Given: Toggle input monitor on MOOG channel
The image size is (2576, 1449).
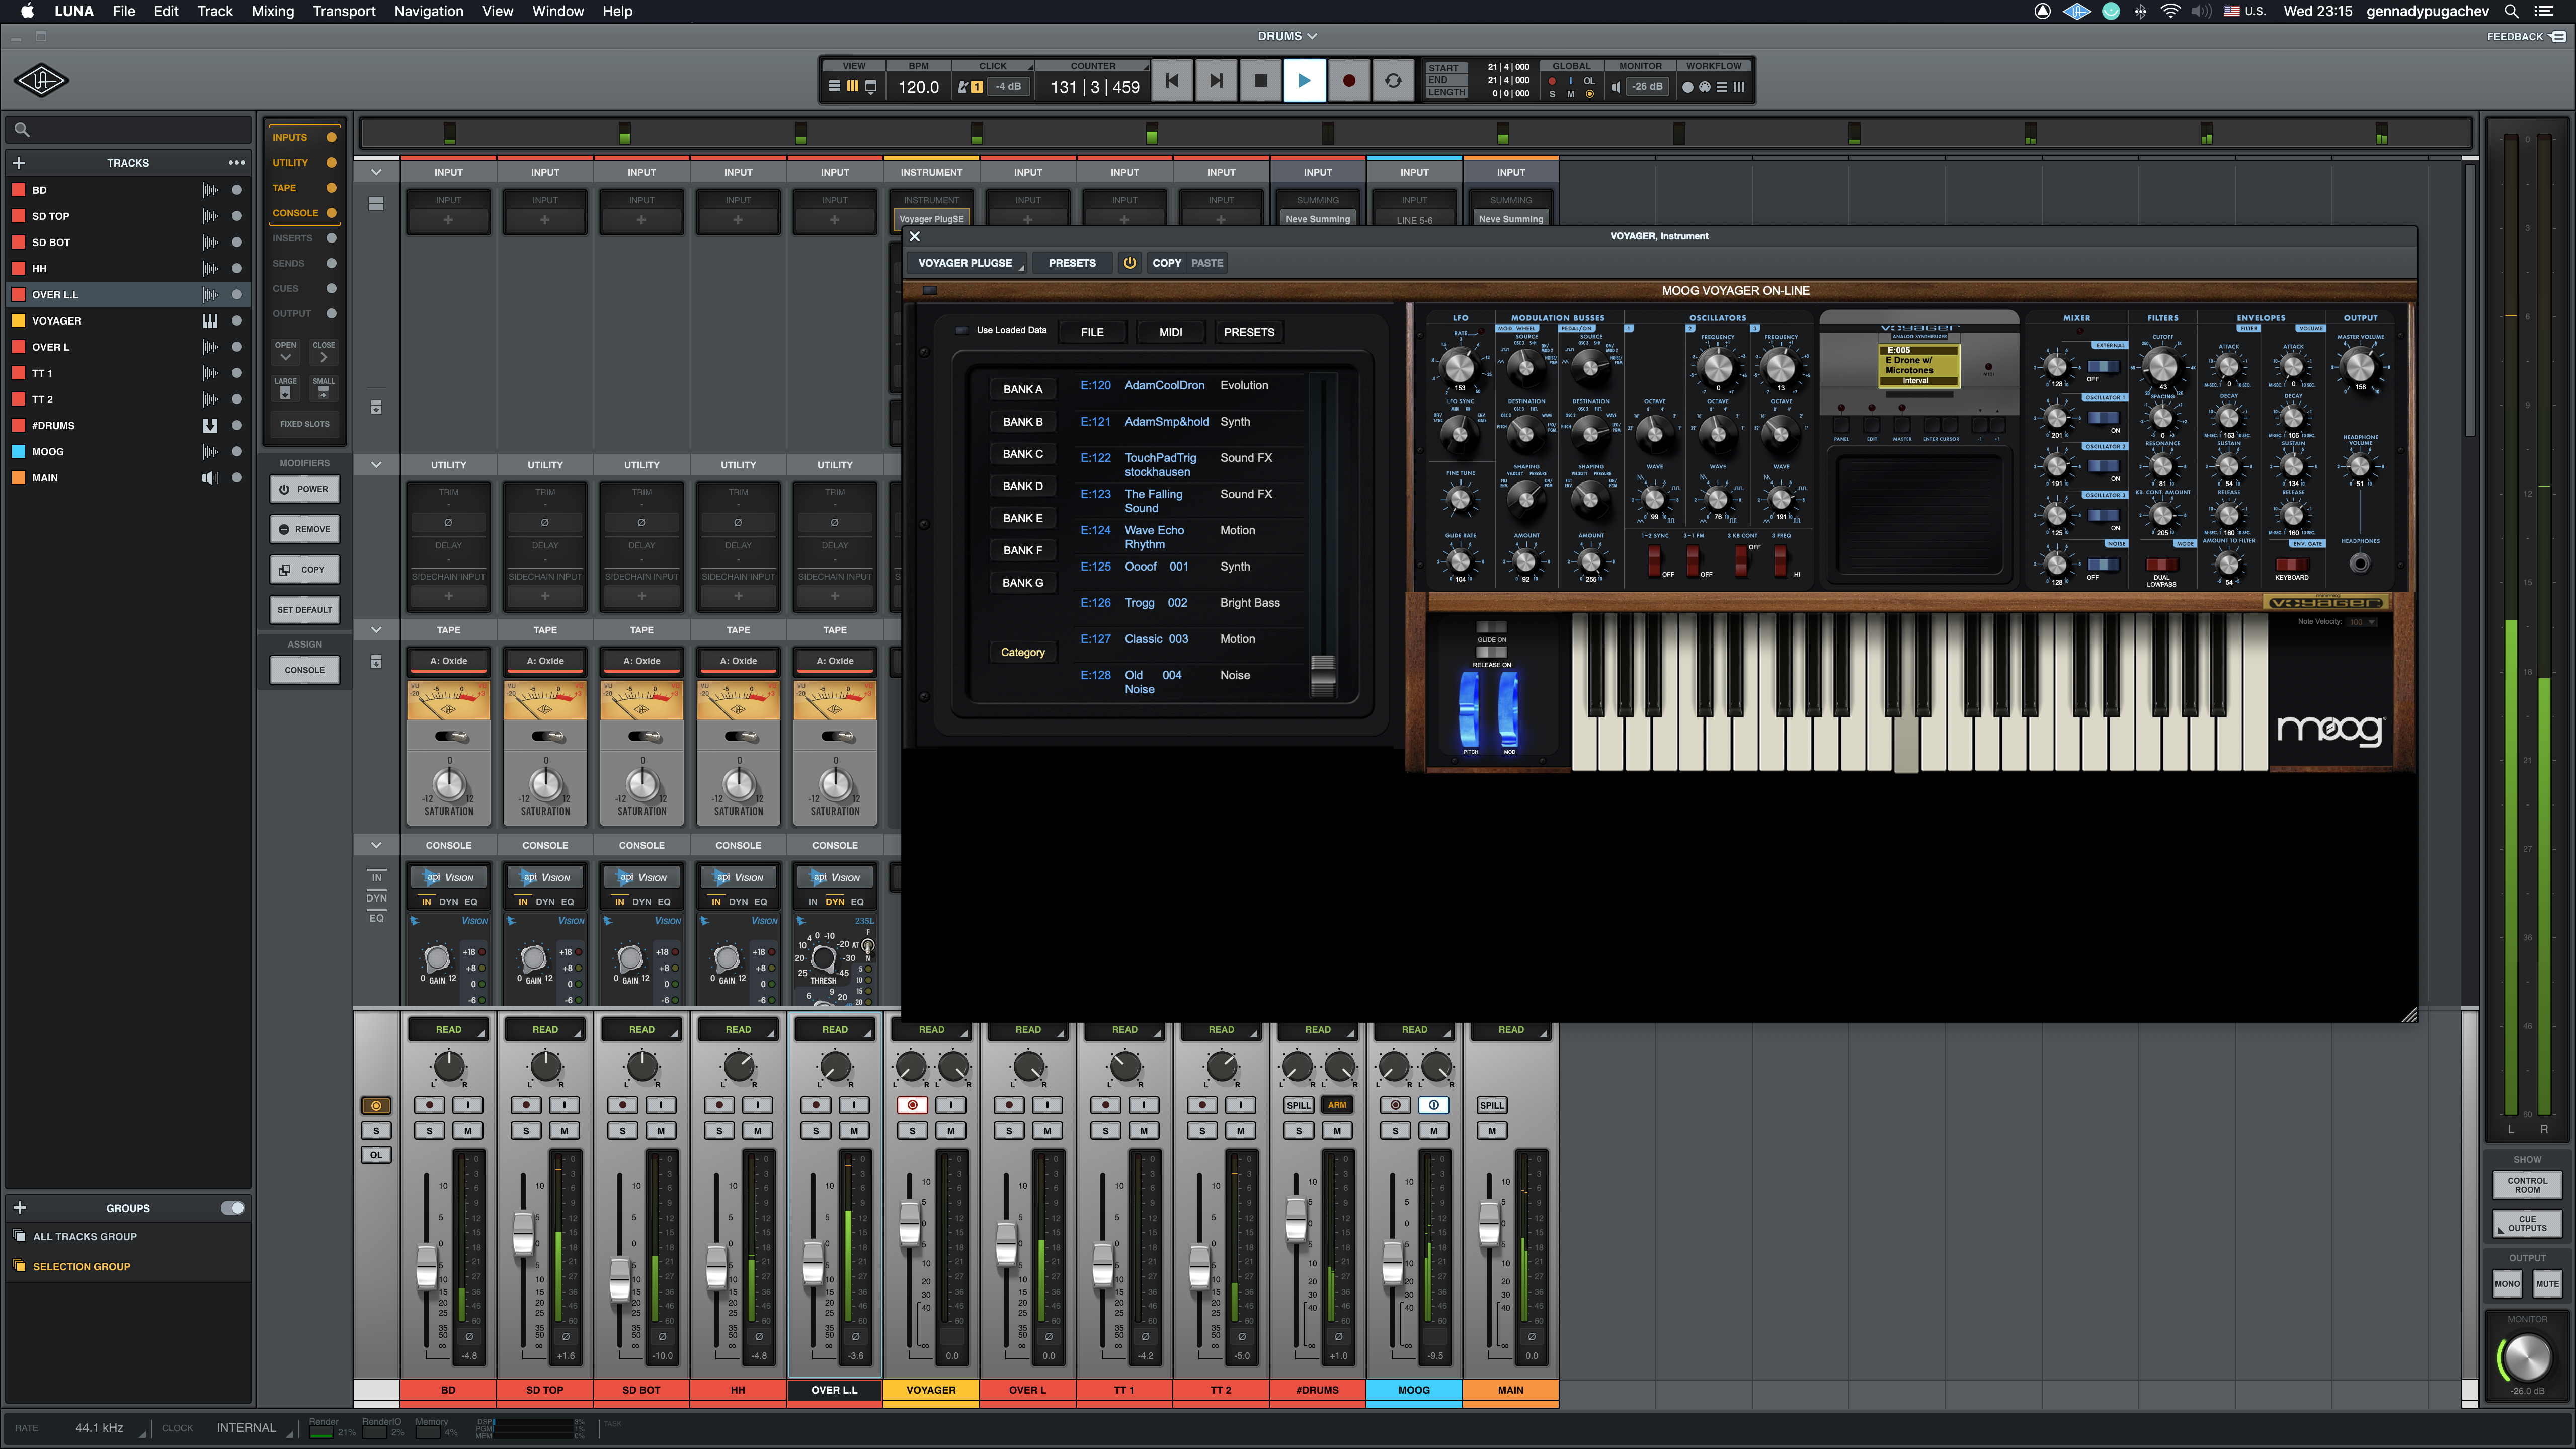Looking at the screenshot, I should pos(1434,1106).
